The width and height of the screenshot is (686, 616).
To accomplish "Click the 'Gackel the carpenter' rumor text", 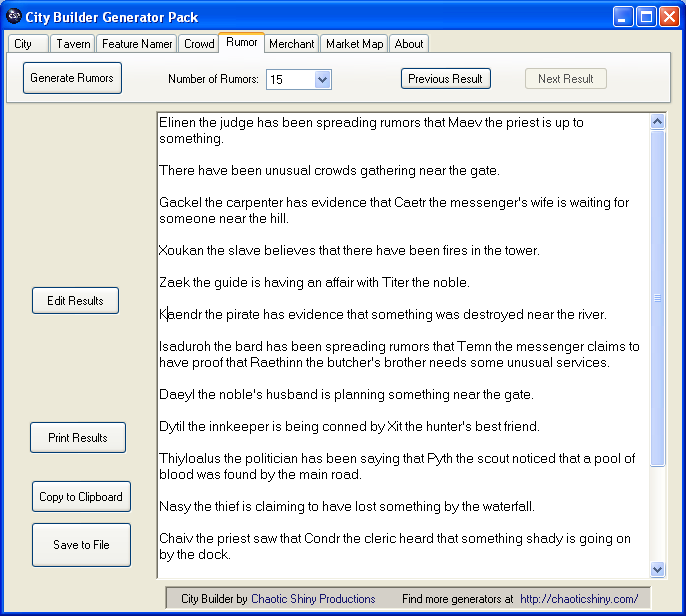I will tap(394, 210).
